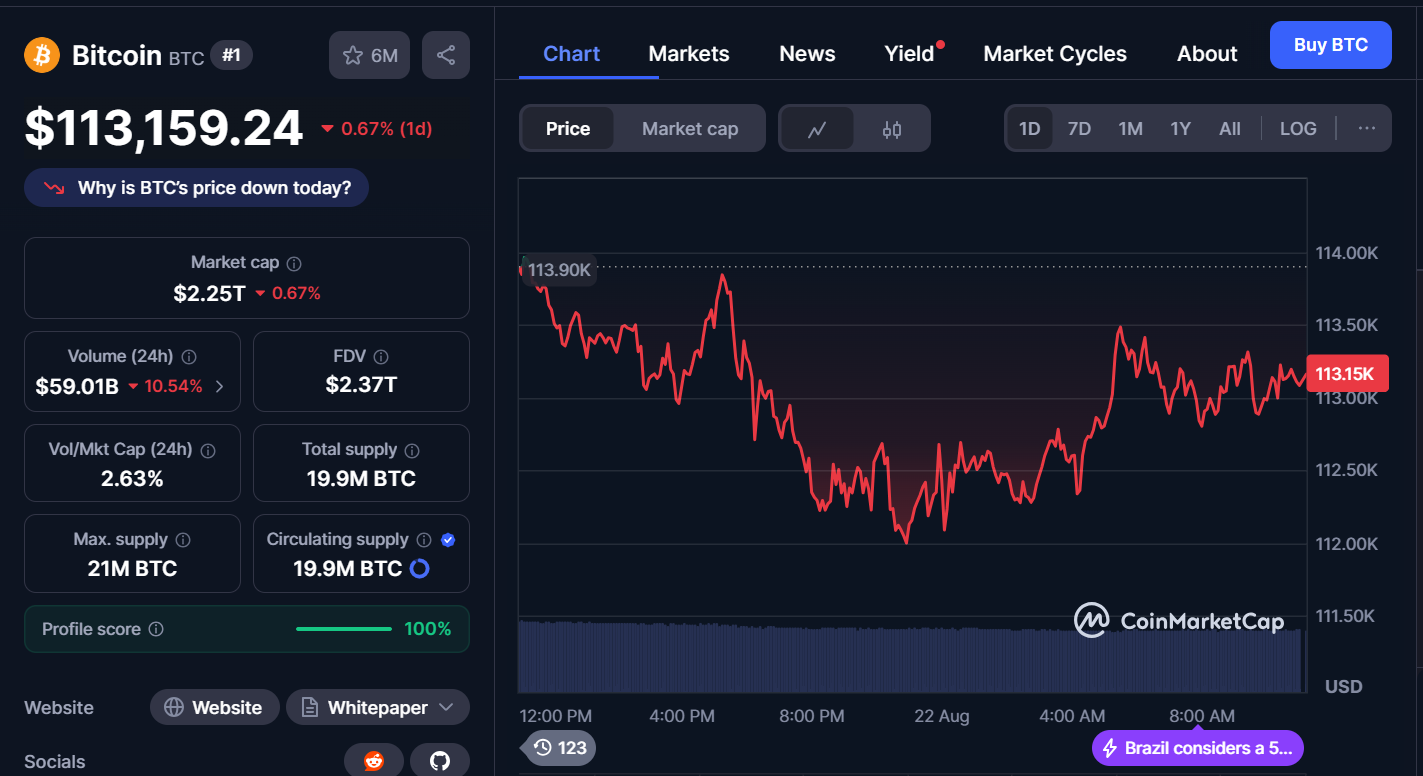The width and height of the screenshot is (1423, 776).
Task: Click Volume (24h) info icon
Action: click(x=189, y=357)
